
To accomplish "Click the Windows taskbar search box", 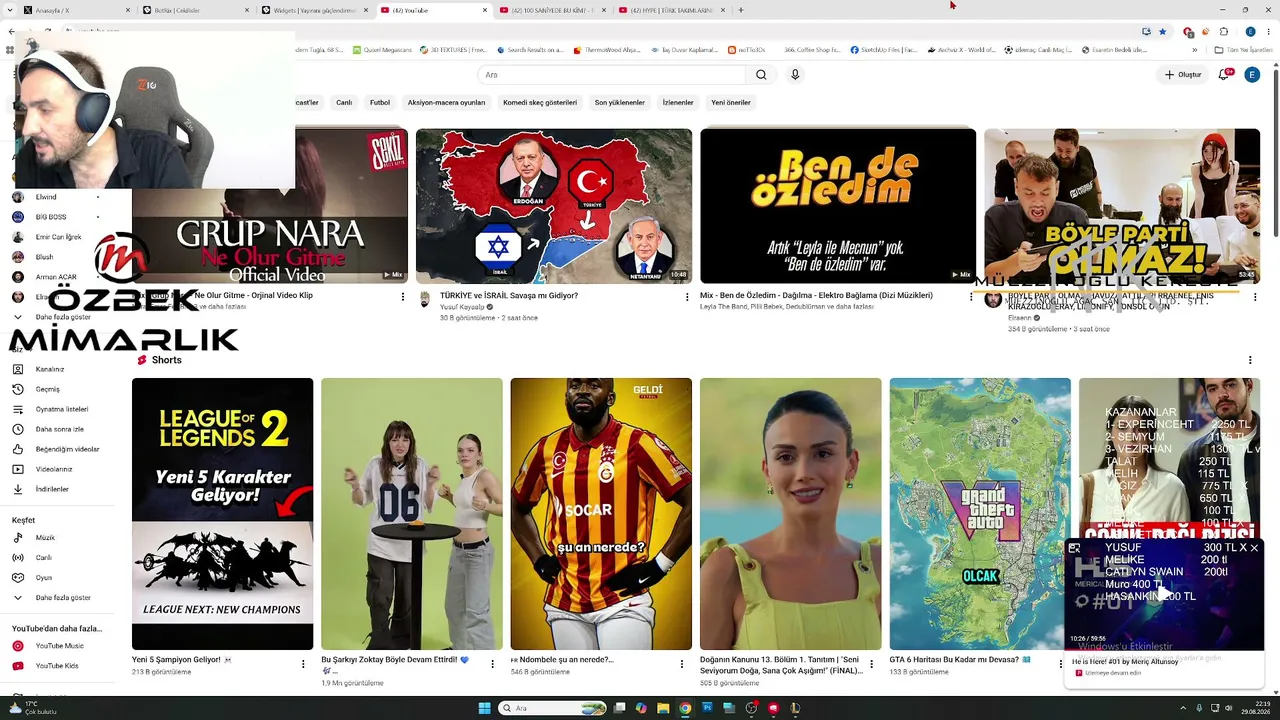I will (x=553, y=708).
